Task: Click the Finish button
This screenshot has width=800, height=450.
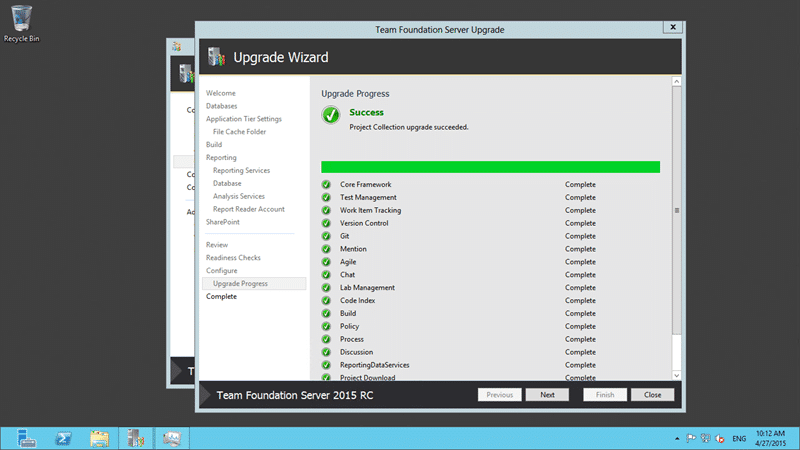Action: pyautogui.click(x=605, y=394)
